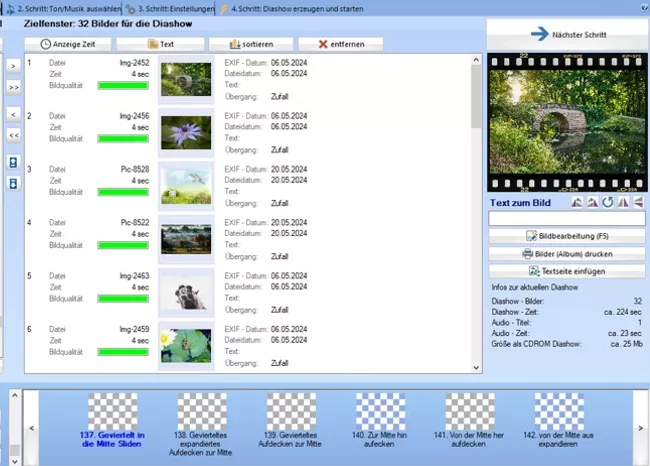Image resolution: width=650 pixels, height=466 pixels.
Task: Click the first rotate-left triangle icon
Action: pos(576,202)
